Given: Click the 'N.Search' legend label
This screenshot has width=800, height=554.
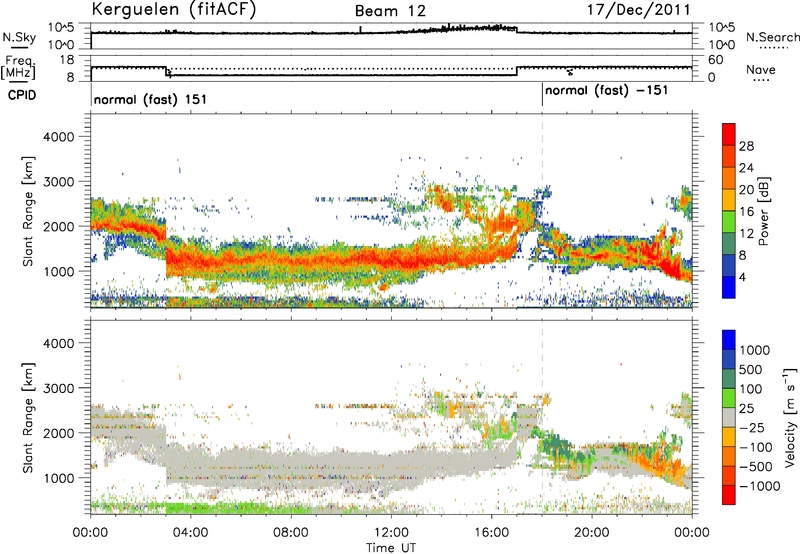Looking at the screenshot, I should (772, 37).
